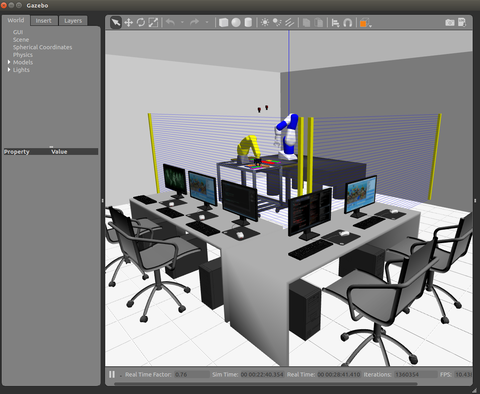Insert a box shape
Image resolution: width=480 pixels, height=394 pixels.
pos(223,22)
